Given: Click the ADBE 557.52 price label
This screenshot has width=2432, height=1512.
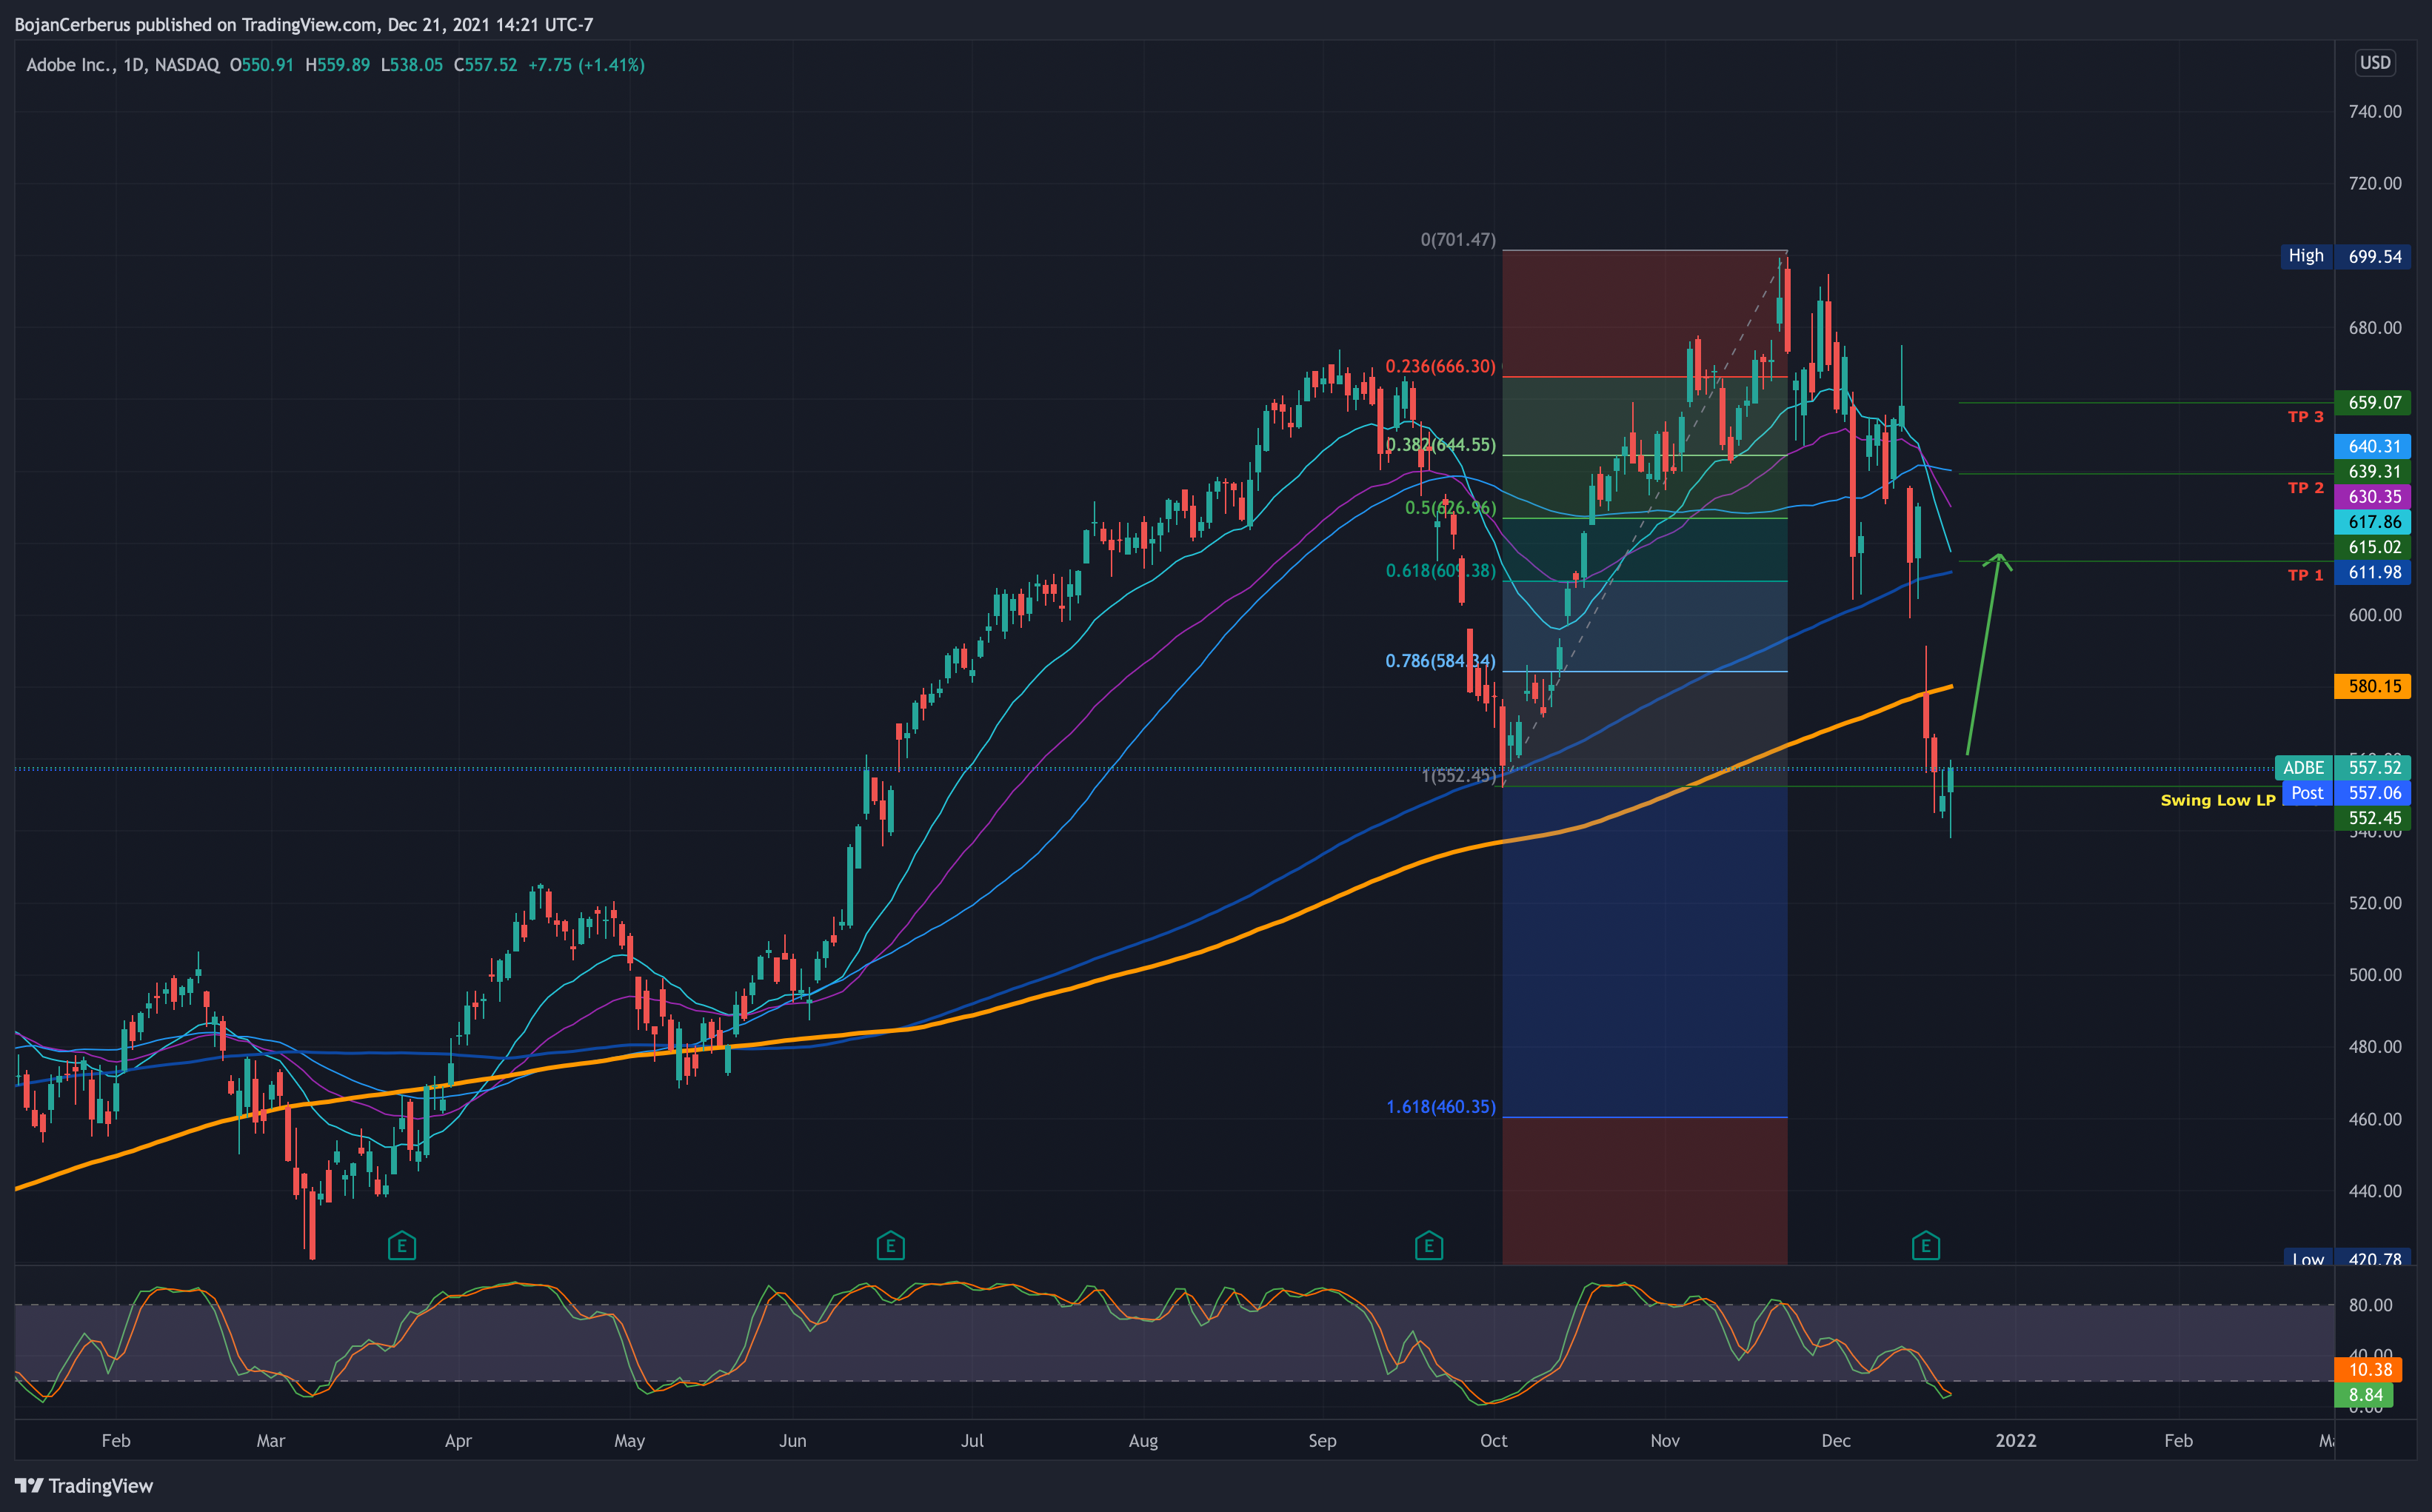Looking at the screenshot, I should (2343, 767).
